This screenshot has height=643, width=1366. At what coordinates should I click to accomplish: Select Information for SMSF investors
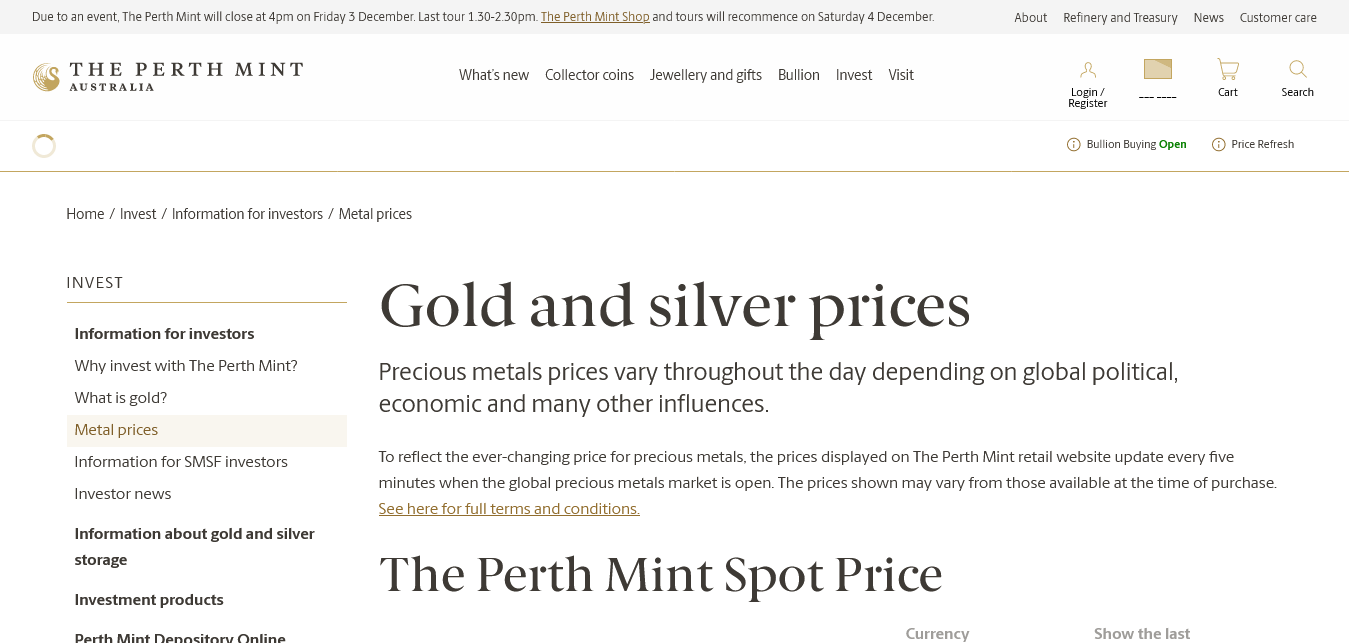[181, 462]
